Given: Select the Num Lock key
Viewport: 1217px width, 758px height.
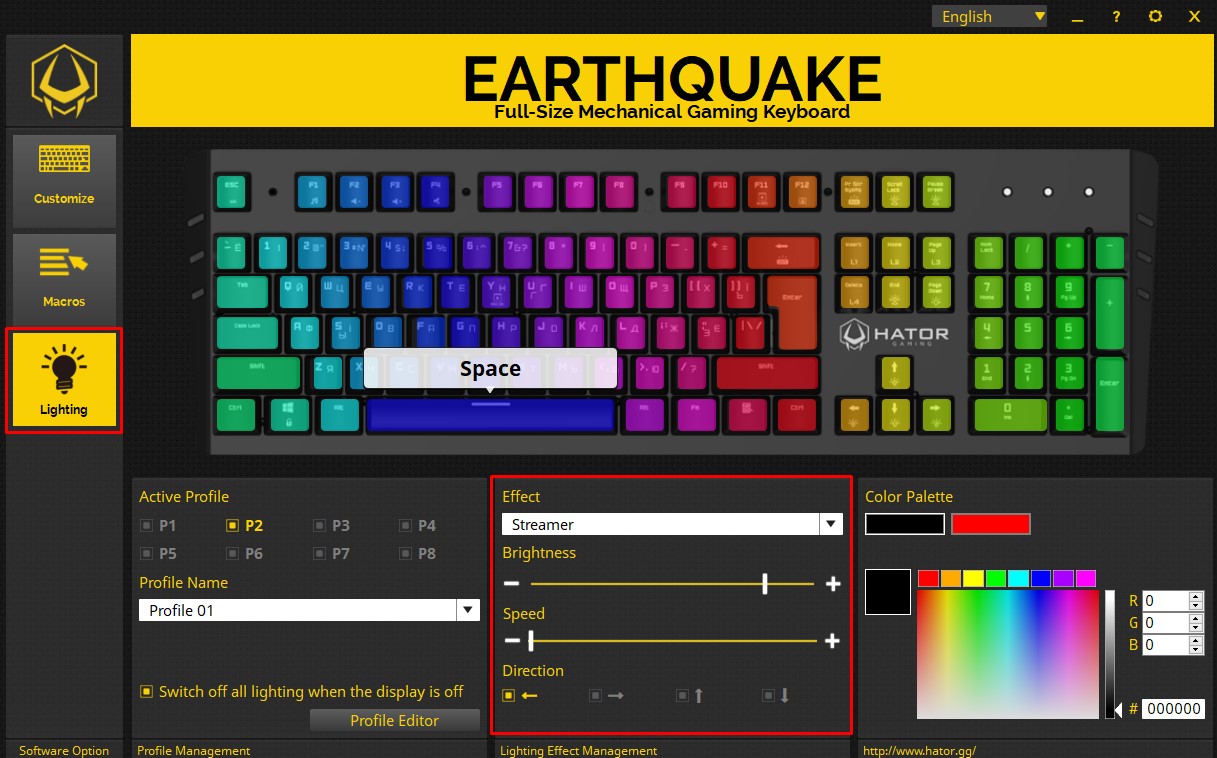Looking at the screenshot, I should pos(988,251).
